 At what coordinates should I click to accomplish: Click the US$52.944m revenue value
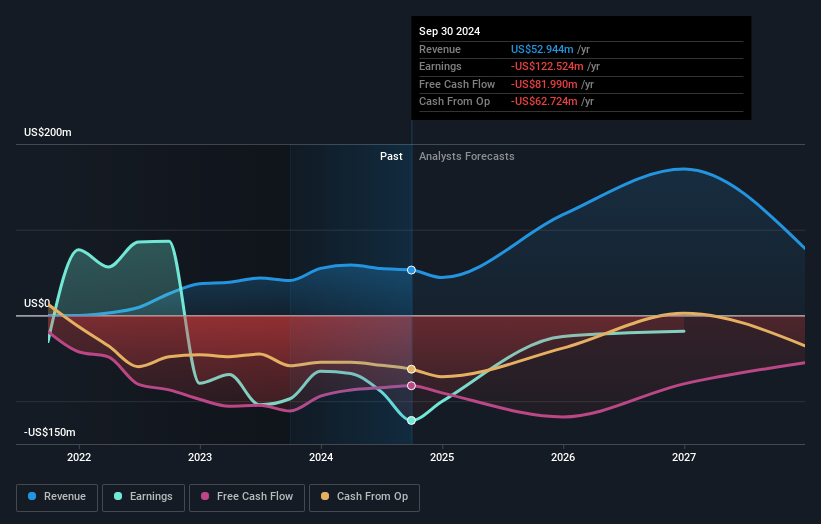tap(542, 49)
